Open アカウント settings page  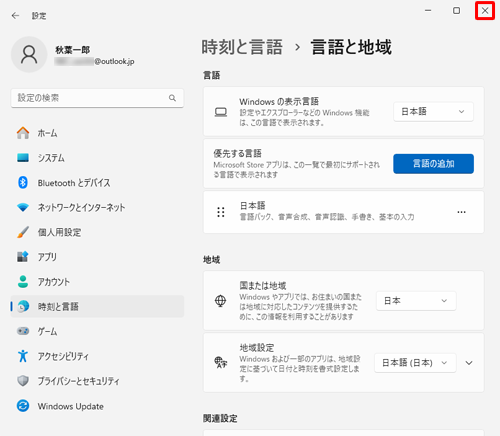97,282
